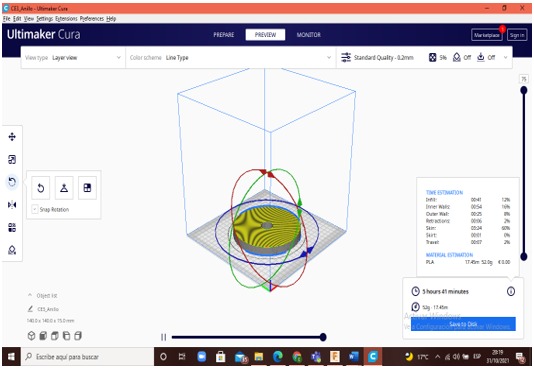Image resolution: width=534 pixels, height=369 pixels.
Task: Switch to the PREVIEW stage
Action: pyautogui.click(x=265, y=35)
